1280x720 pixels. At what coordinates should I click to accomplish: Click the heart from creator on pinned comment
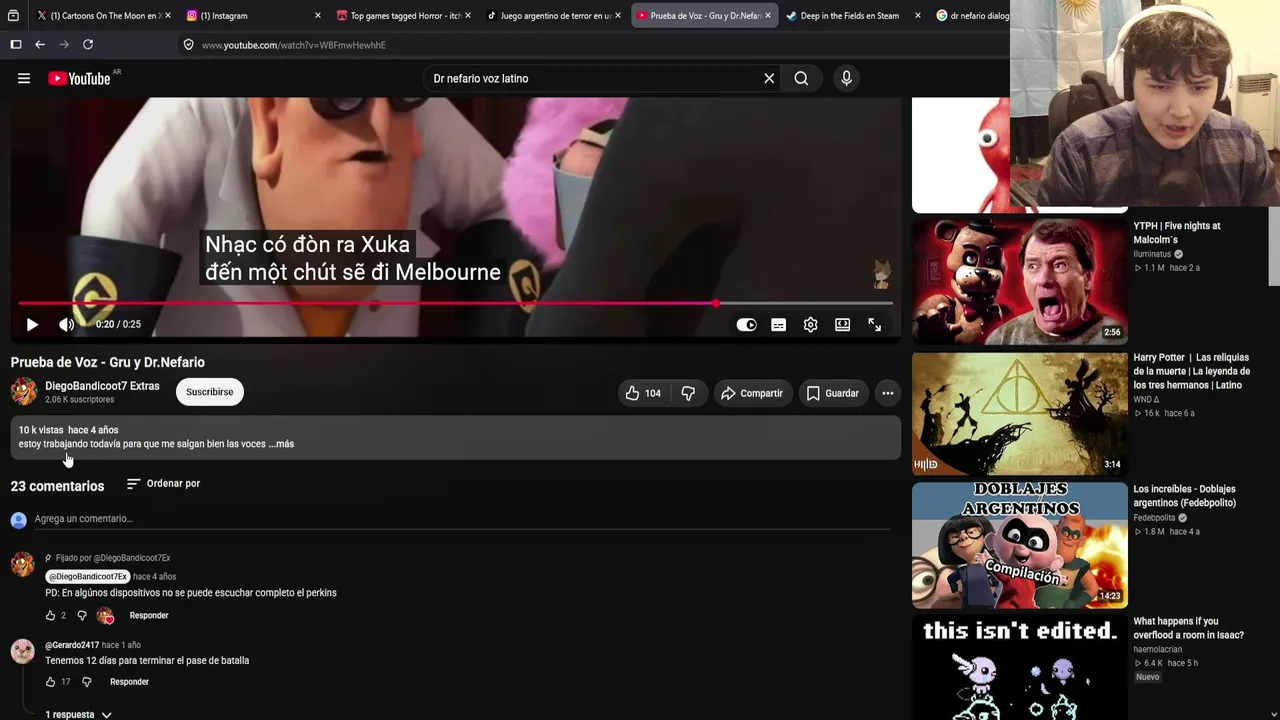105,616
